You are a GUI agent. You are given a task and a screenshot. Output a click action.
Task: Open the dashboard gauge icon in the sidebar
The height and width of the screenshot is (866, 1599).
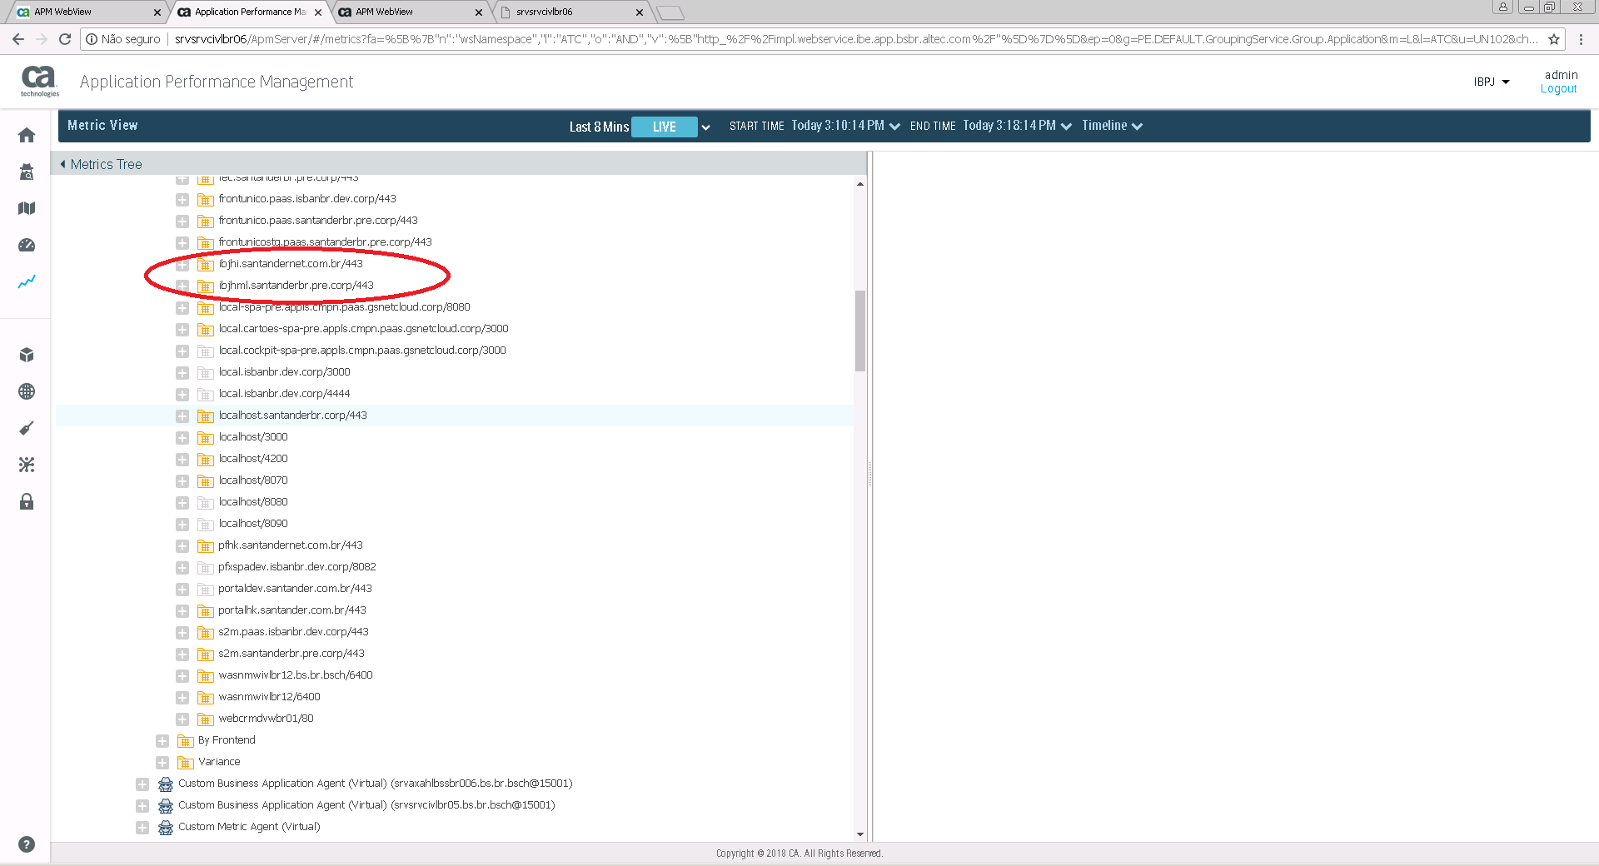tap(27, 245)
